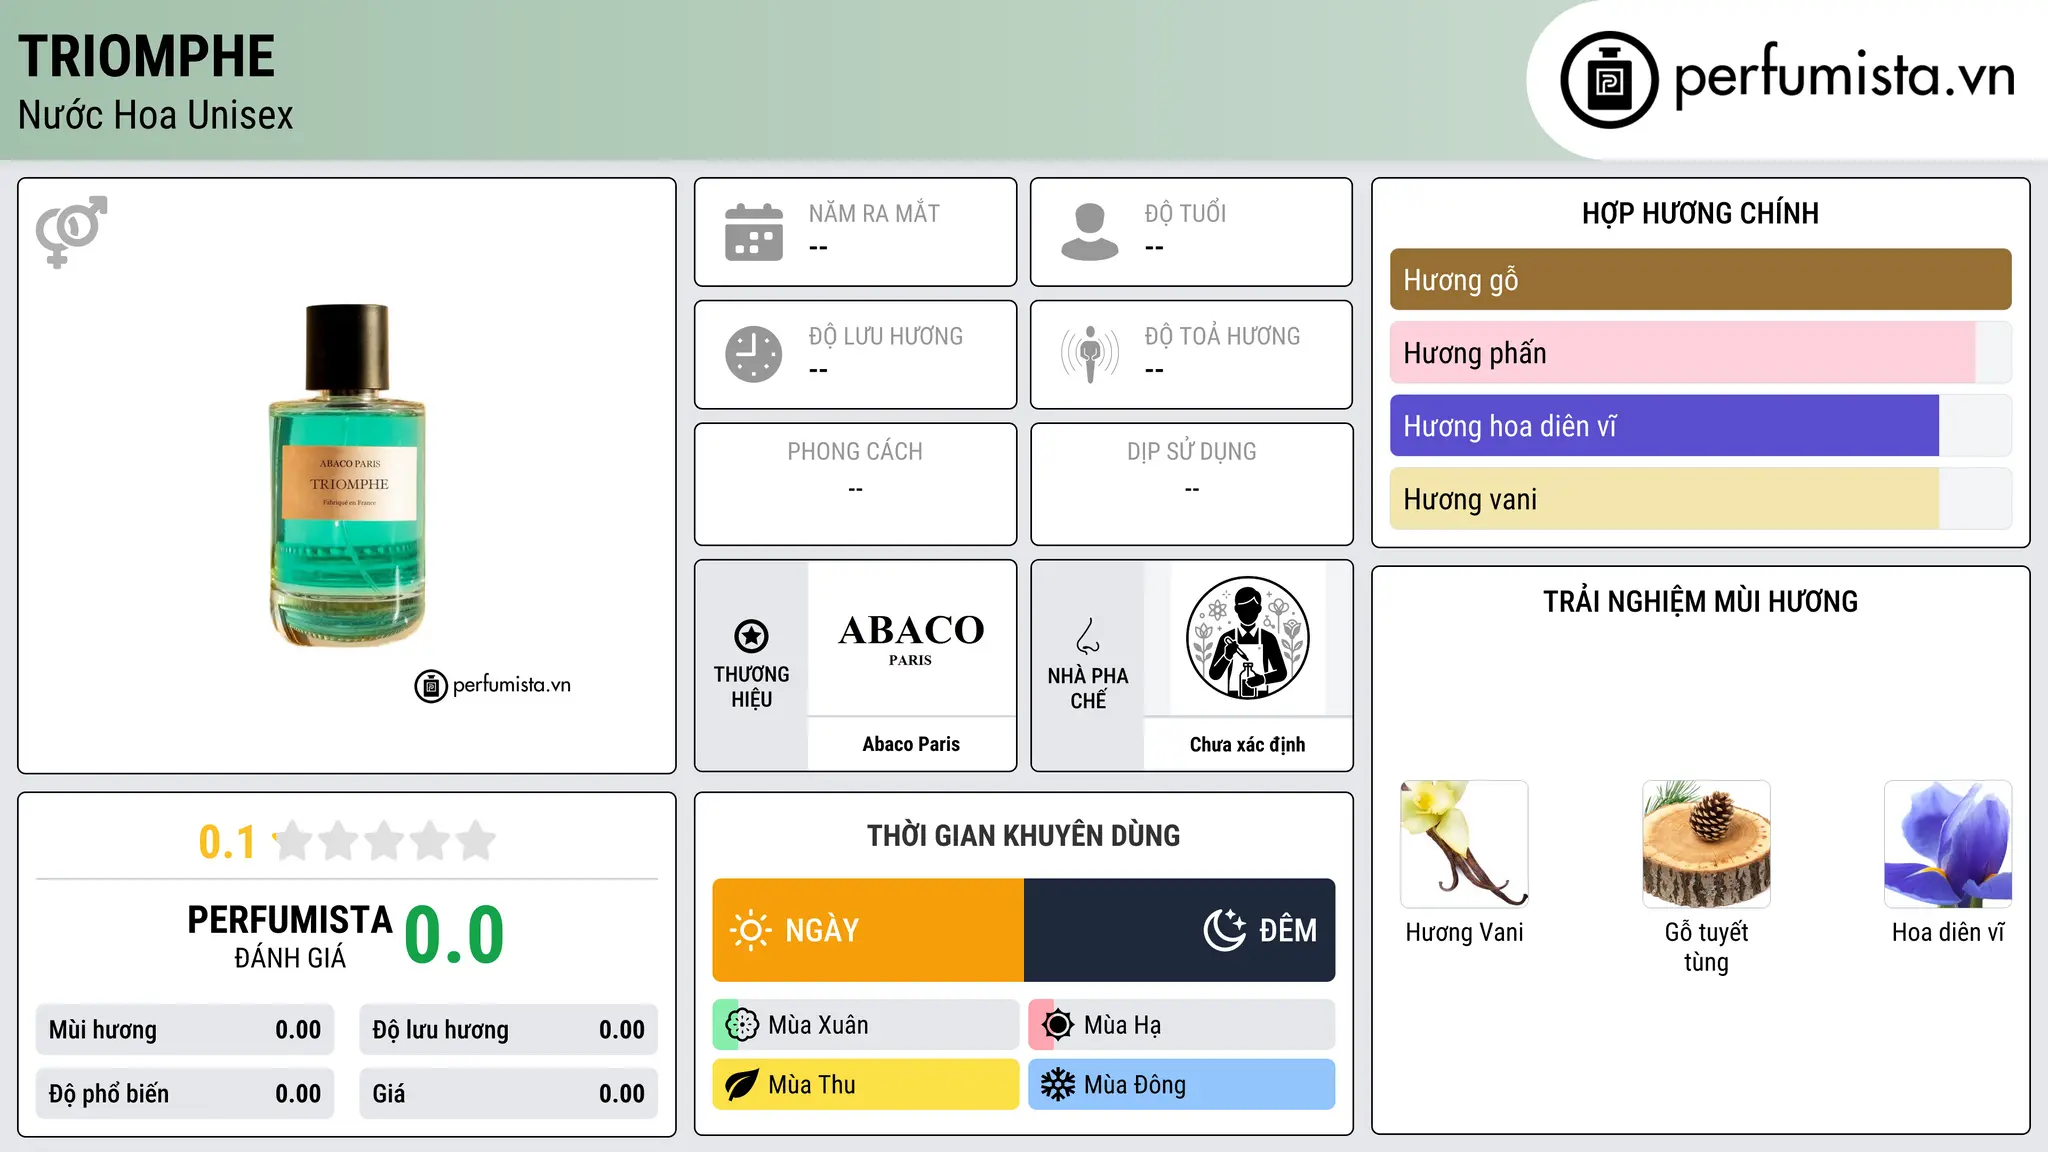Viewport: 2048px width, 1152px height.
Task: Open the Abaco Paris brand logo
Action: 911,638
